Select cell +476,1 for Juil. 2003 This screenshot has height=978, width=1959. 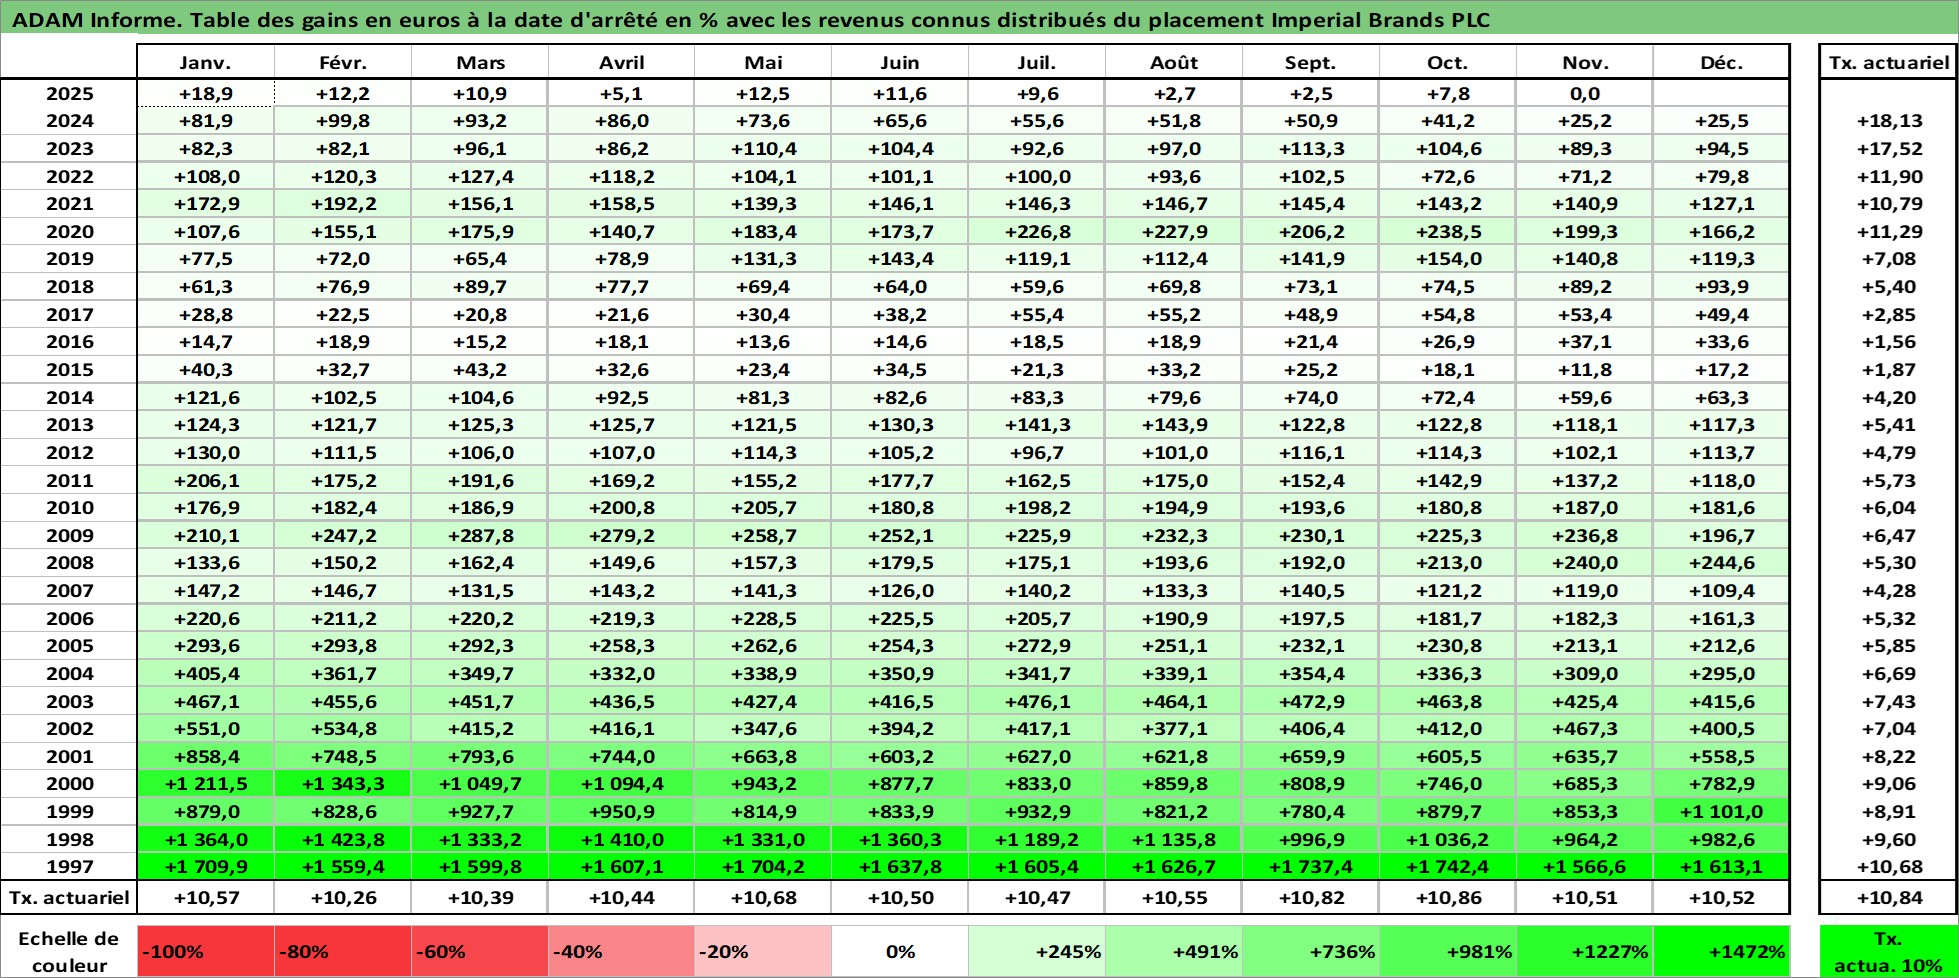1037,702
